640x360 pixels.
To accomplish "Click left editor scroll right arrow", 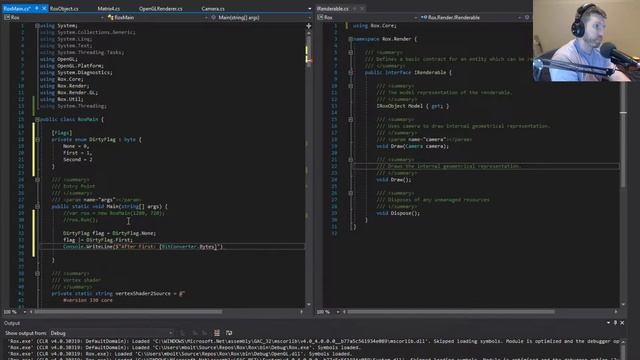I will pyautogui.click(x=302, y=312).
